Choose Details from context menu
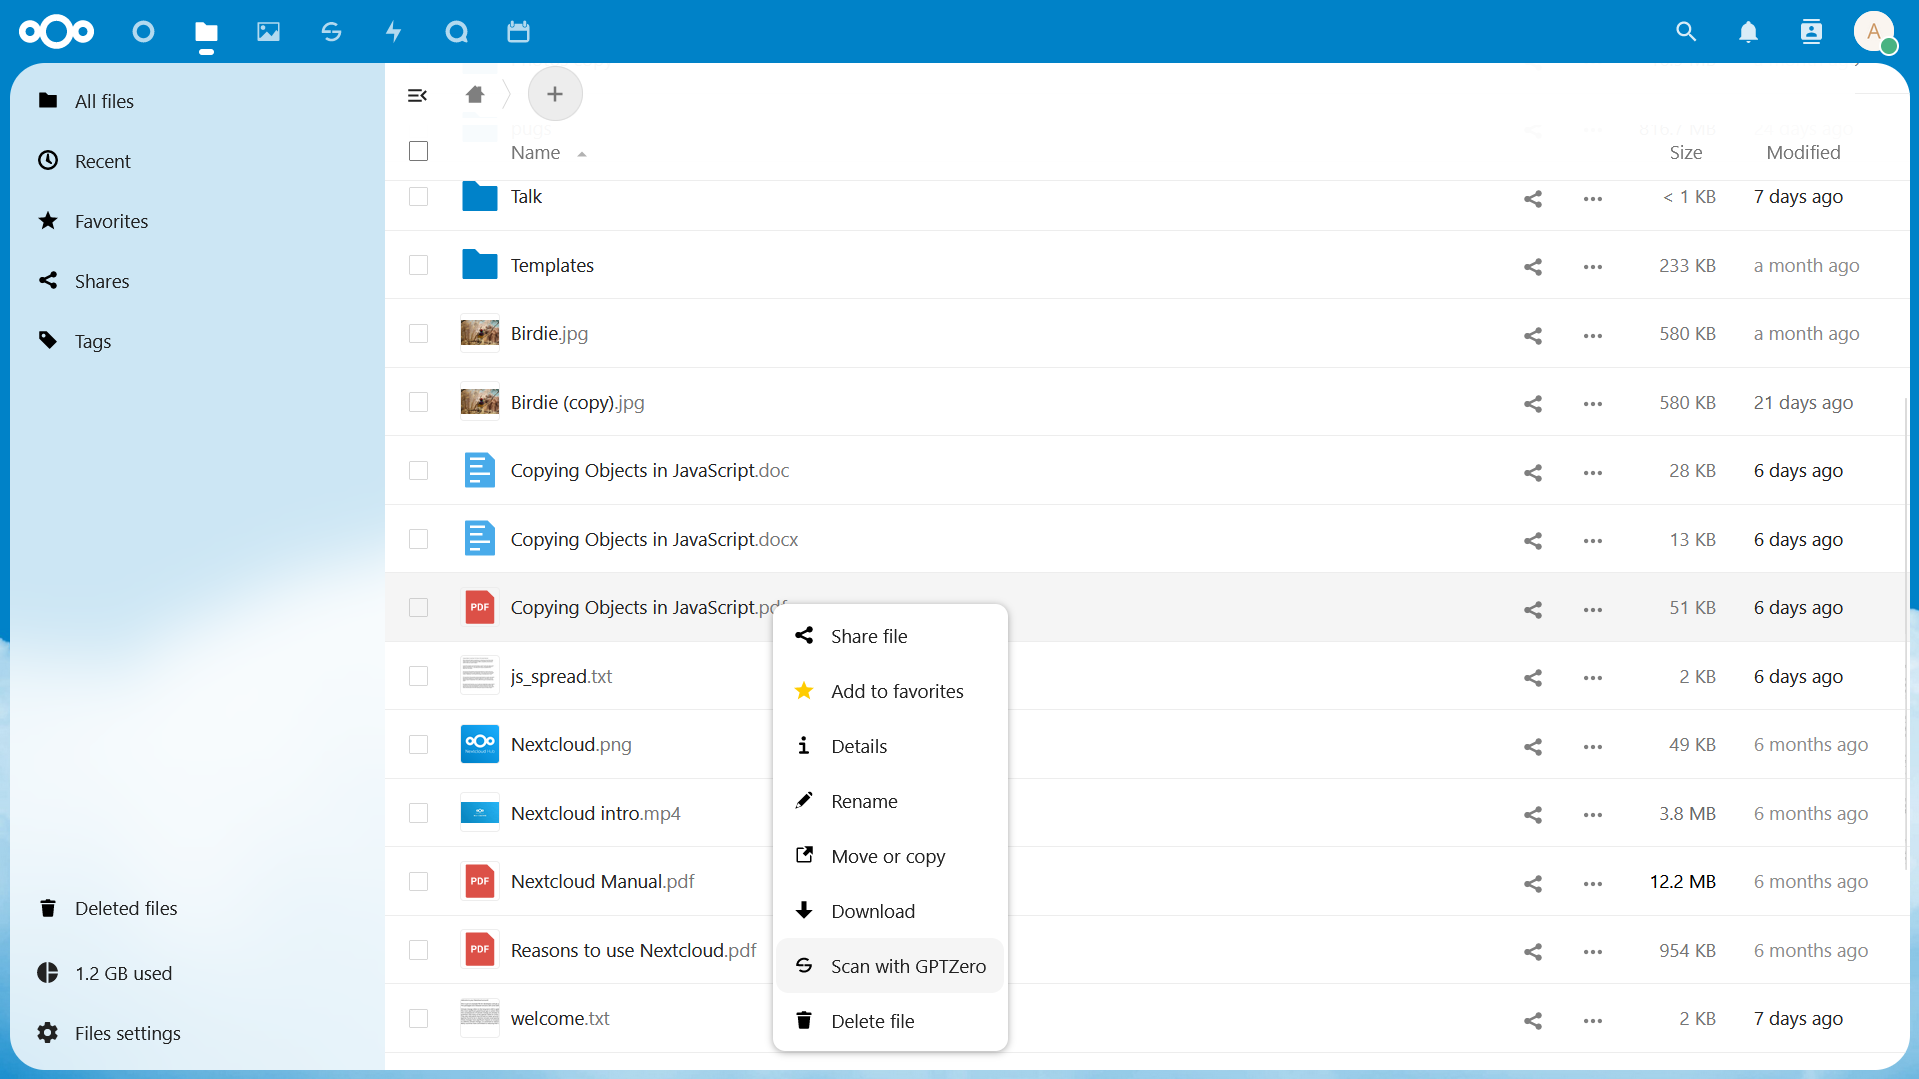Image resolution: width=1919 pixels, height=1079 pixels. click(x=890, y=746)
